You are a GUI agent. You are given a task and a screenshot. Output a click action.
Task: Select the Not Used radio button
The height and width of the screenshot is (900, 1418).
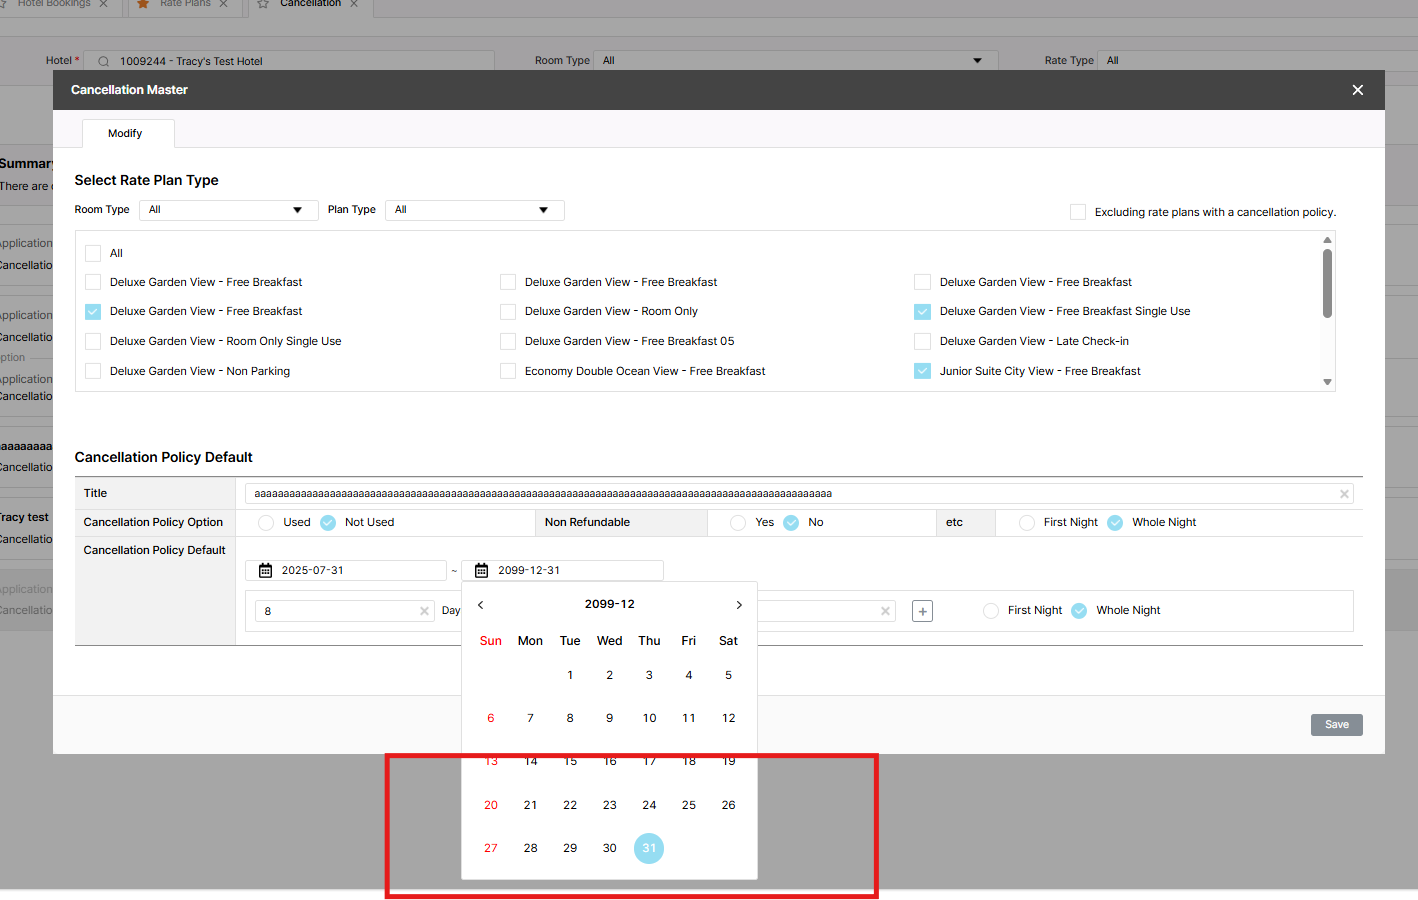(x=328, y=522)
